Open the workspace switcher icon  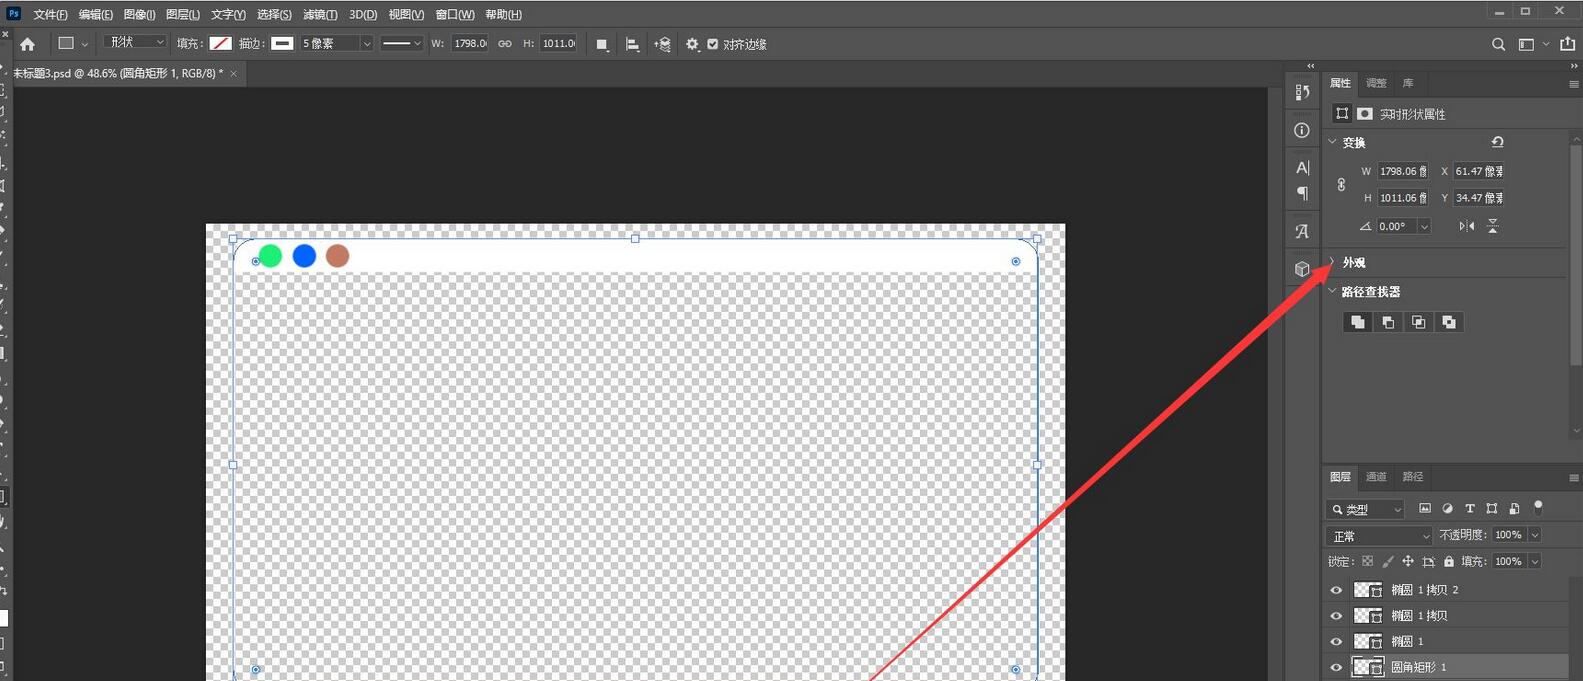[x=1526, y=44]
